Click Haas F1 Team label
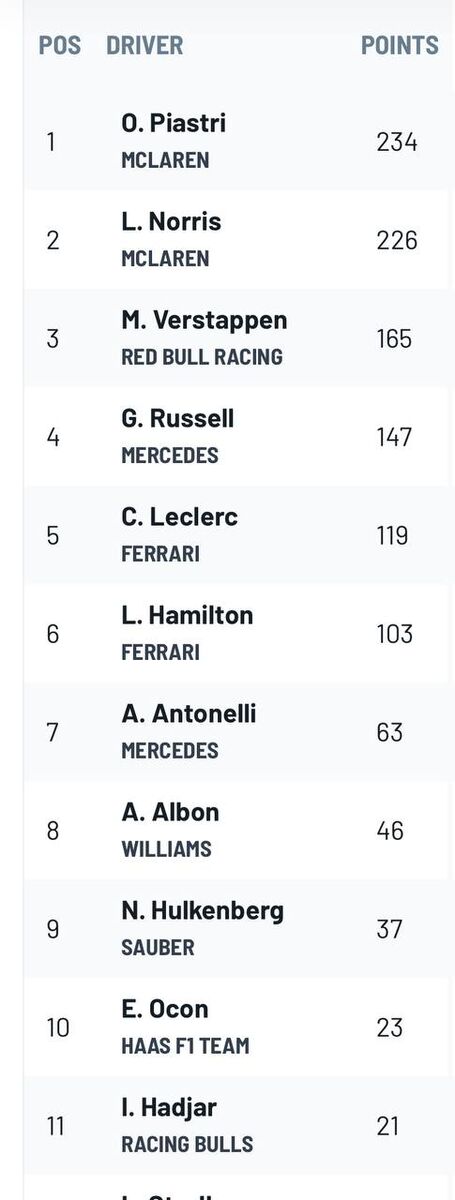455x1200 pixels. [x=185, y=1046]
